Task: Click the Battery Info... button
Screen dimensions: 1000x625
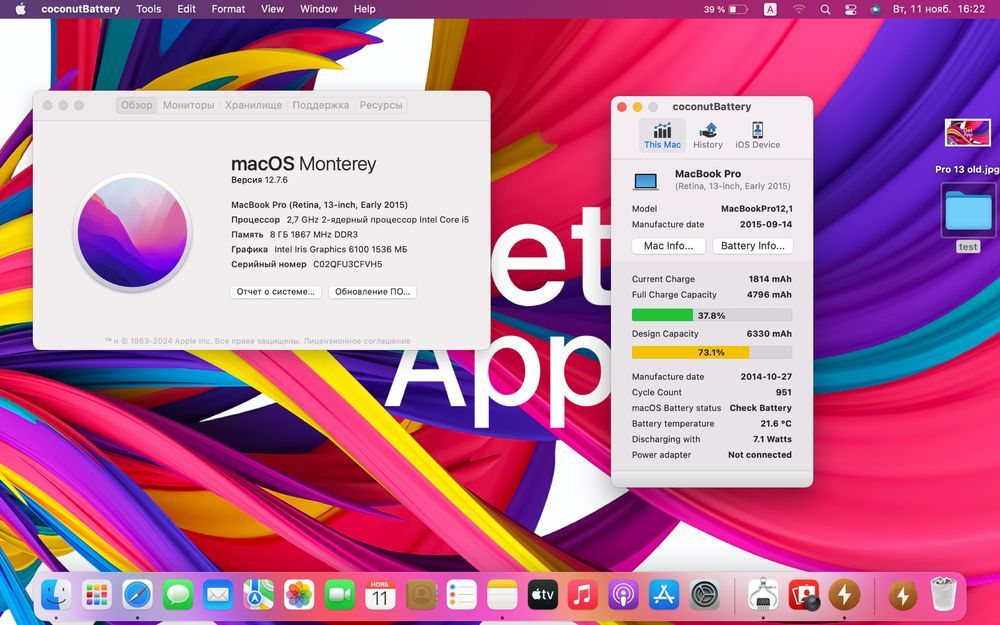Action: coord(753,246)
